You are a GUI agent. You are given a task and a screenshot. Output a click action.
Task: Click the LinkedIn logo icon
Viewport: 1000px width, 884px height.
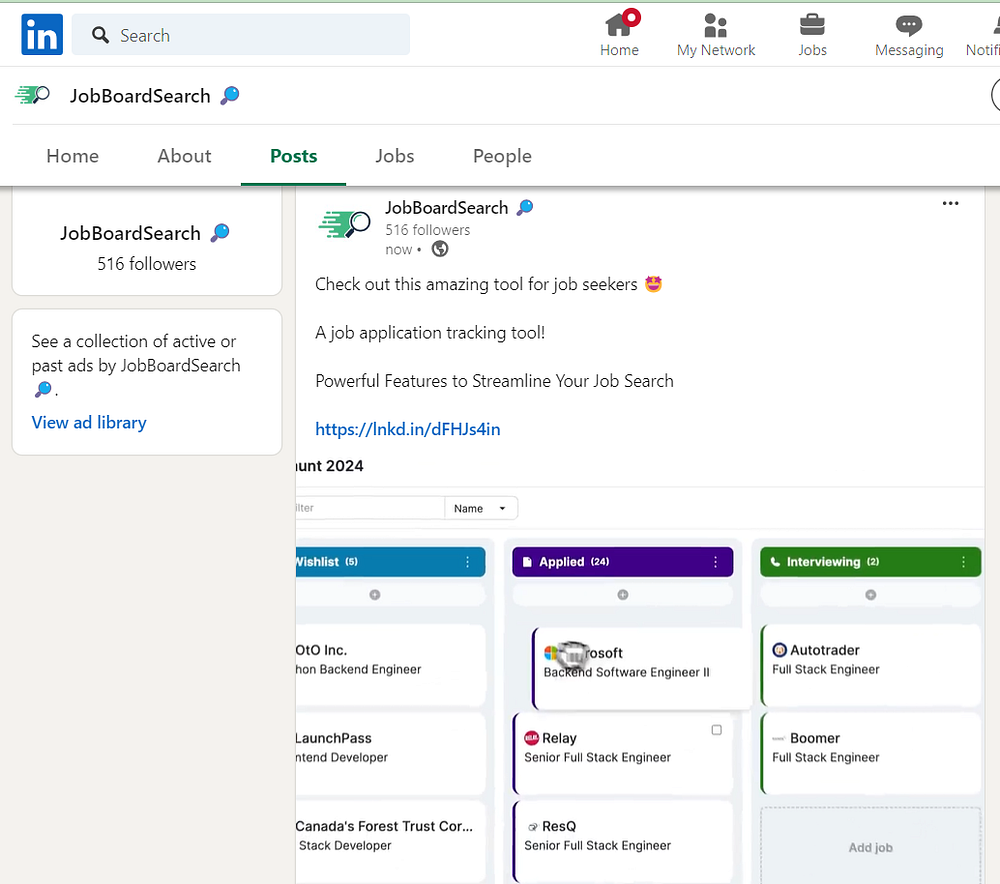click(x=42, y=34)
